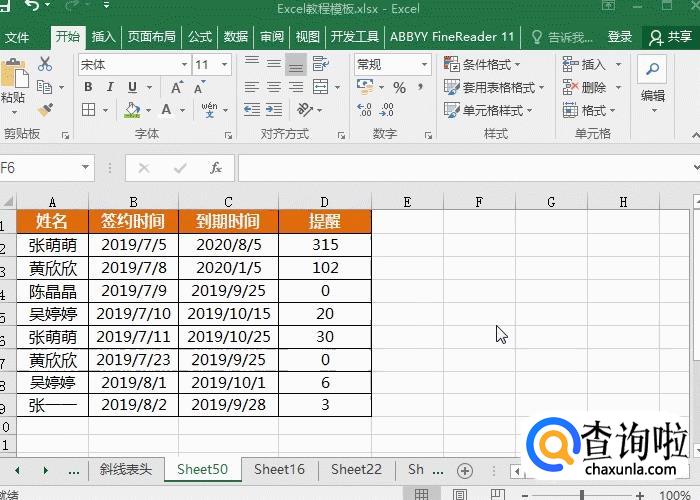Image resolution: width=700 pixels, height=500 pixels.
Task: Toggle bold formatting
Action: [x=88, y=88]
